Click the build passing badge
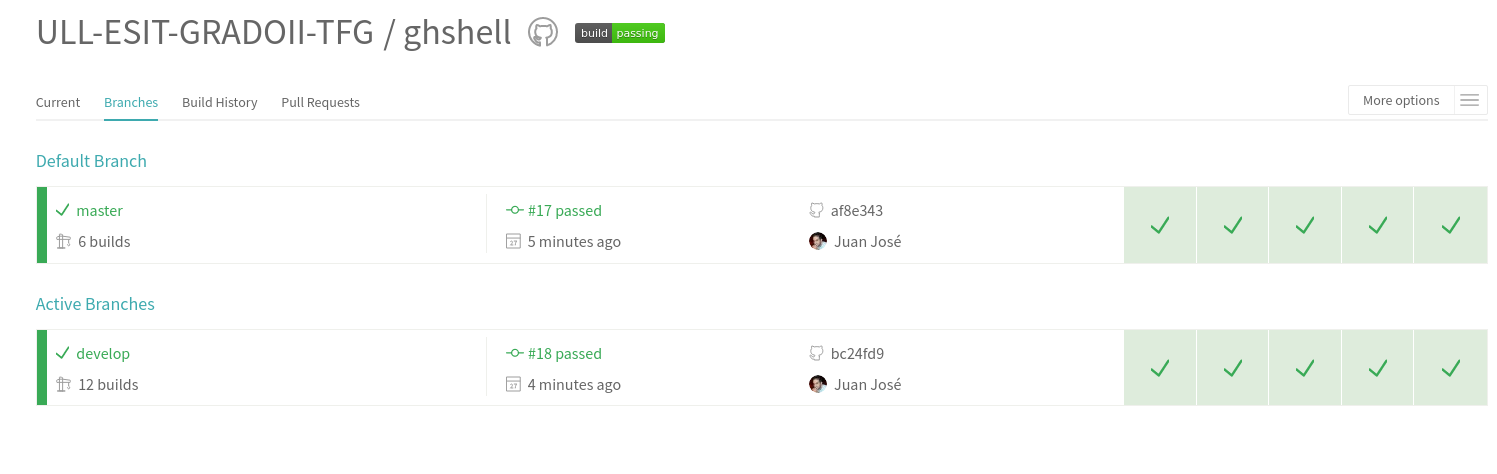 pos(620,33)
